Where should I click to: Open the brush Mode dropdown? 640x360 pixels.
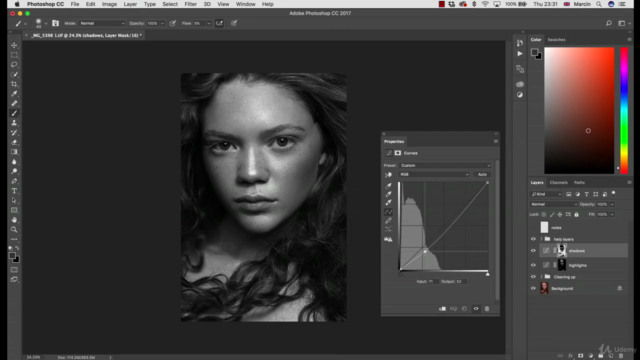click(x=102, y=23)
